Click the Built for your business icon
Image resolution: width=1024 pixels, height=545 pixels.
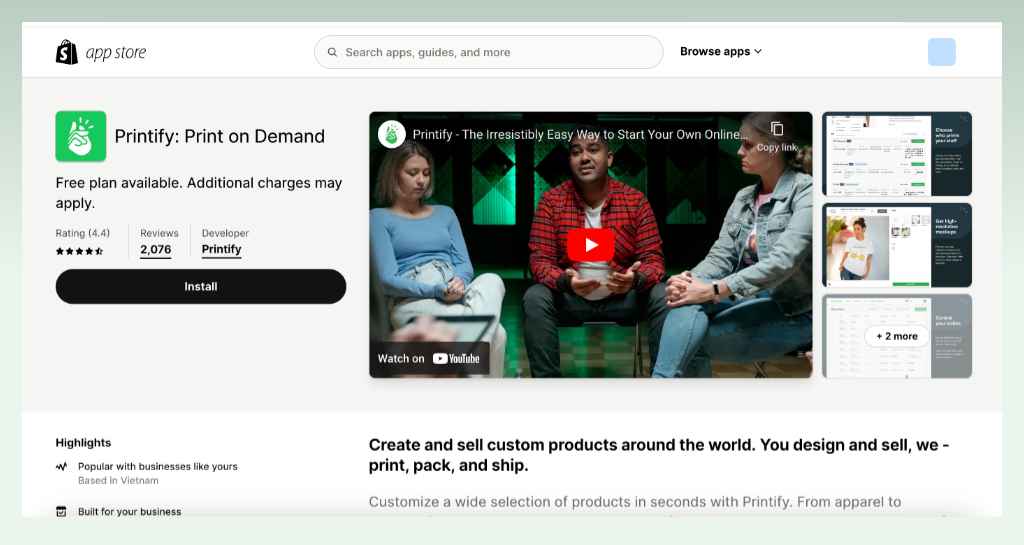coord(61,511)
